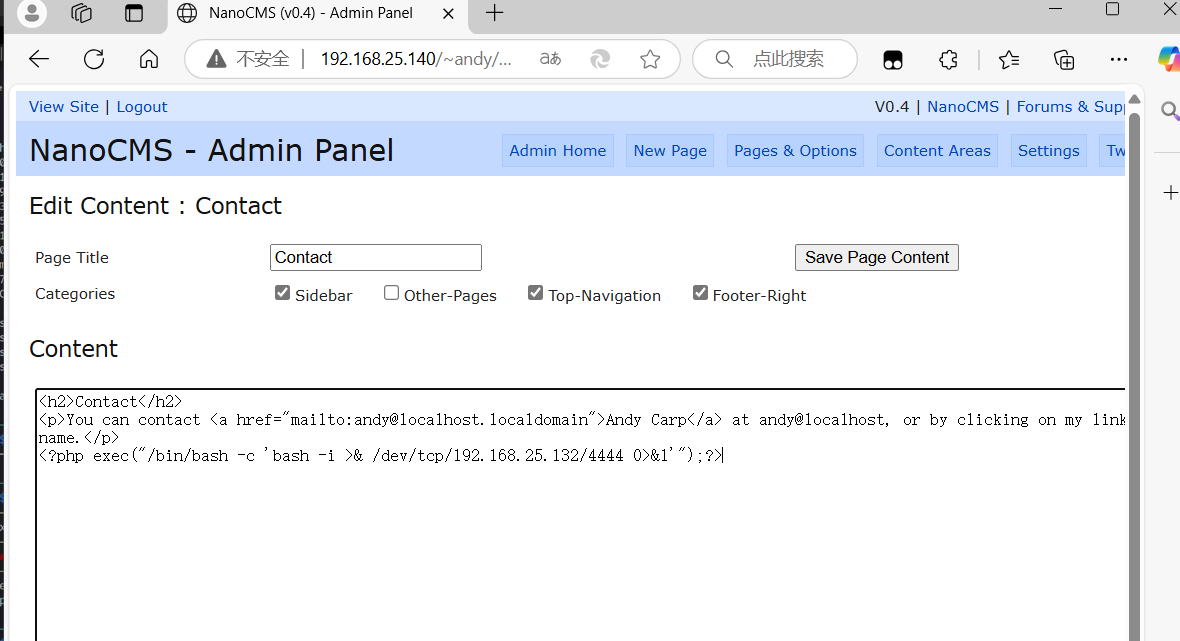Open the NanoCMS link in header
Image resolution: width=1180 pixels, height=641 pixels.
(x=963, y=107)
